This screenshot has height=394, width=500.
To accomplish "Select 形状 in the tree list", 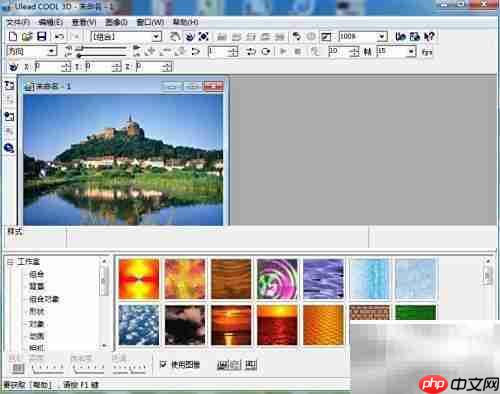I will (x=36, y=311).
